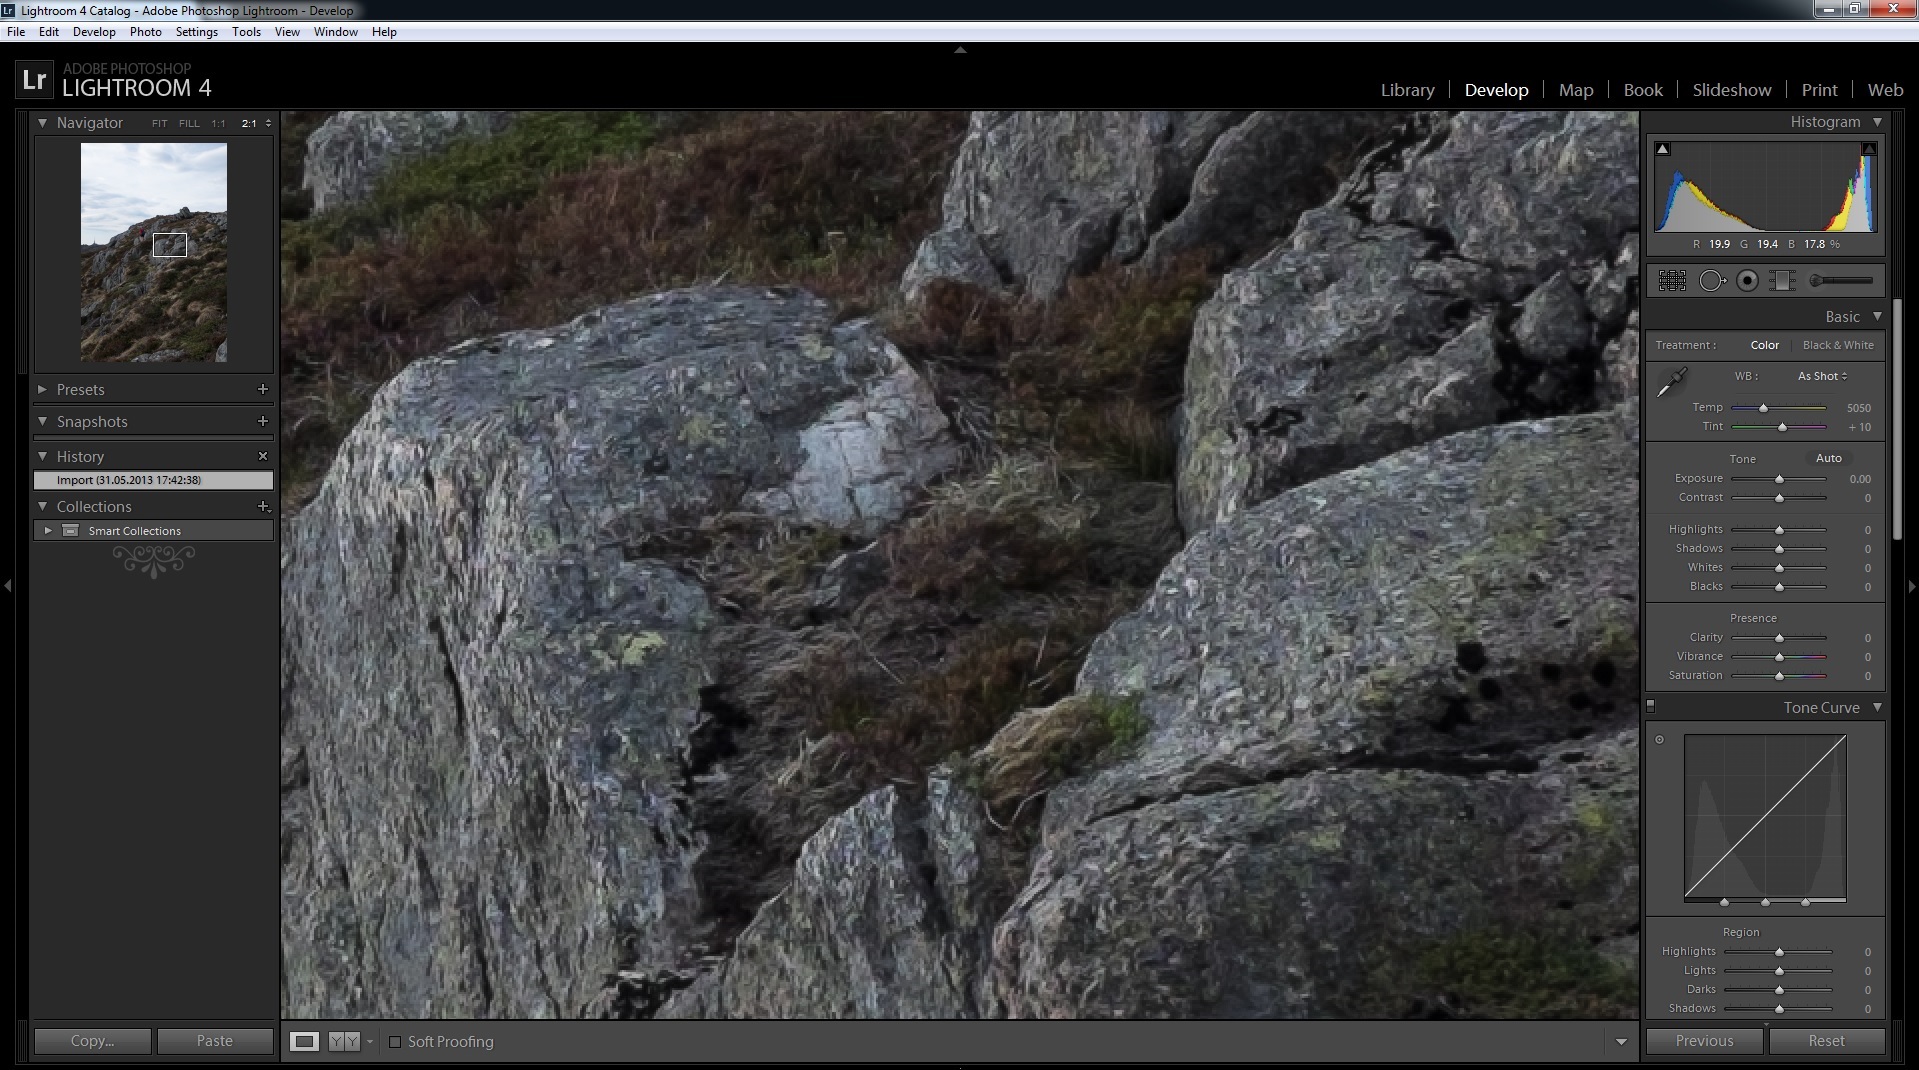Expand the Presets panel
This screenshot has width=1919, height=1070.
tap(43, 389)
